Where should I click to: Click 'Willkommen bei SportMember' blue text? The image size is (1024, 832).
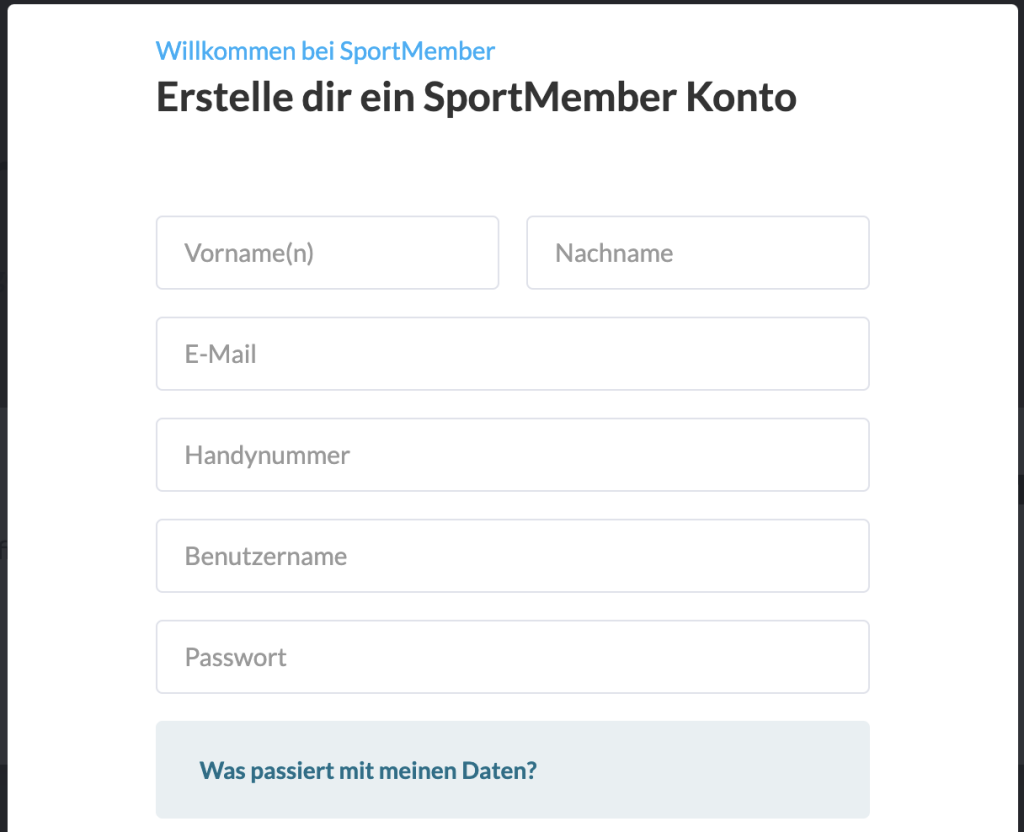coord(325,51)
